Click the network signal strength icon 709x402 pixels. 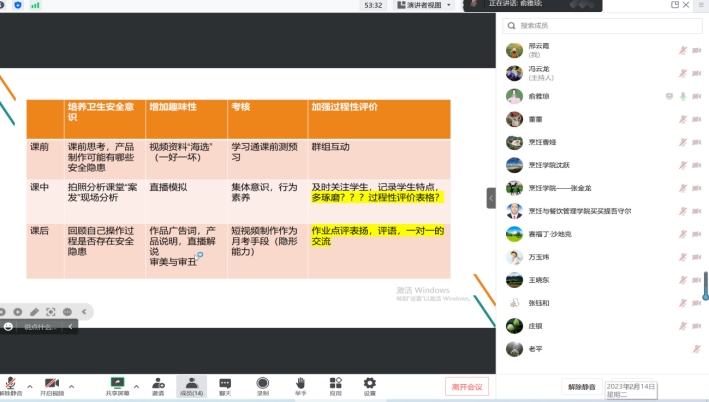pyautogui.click(x=36, y=5)
